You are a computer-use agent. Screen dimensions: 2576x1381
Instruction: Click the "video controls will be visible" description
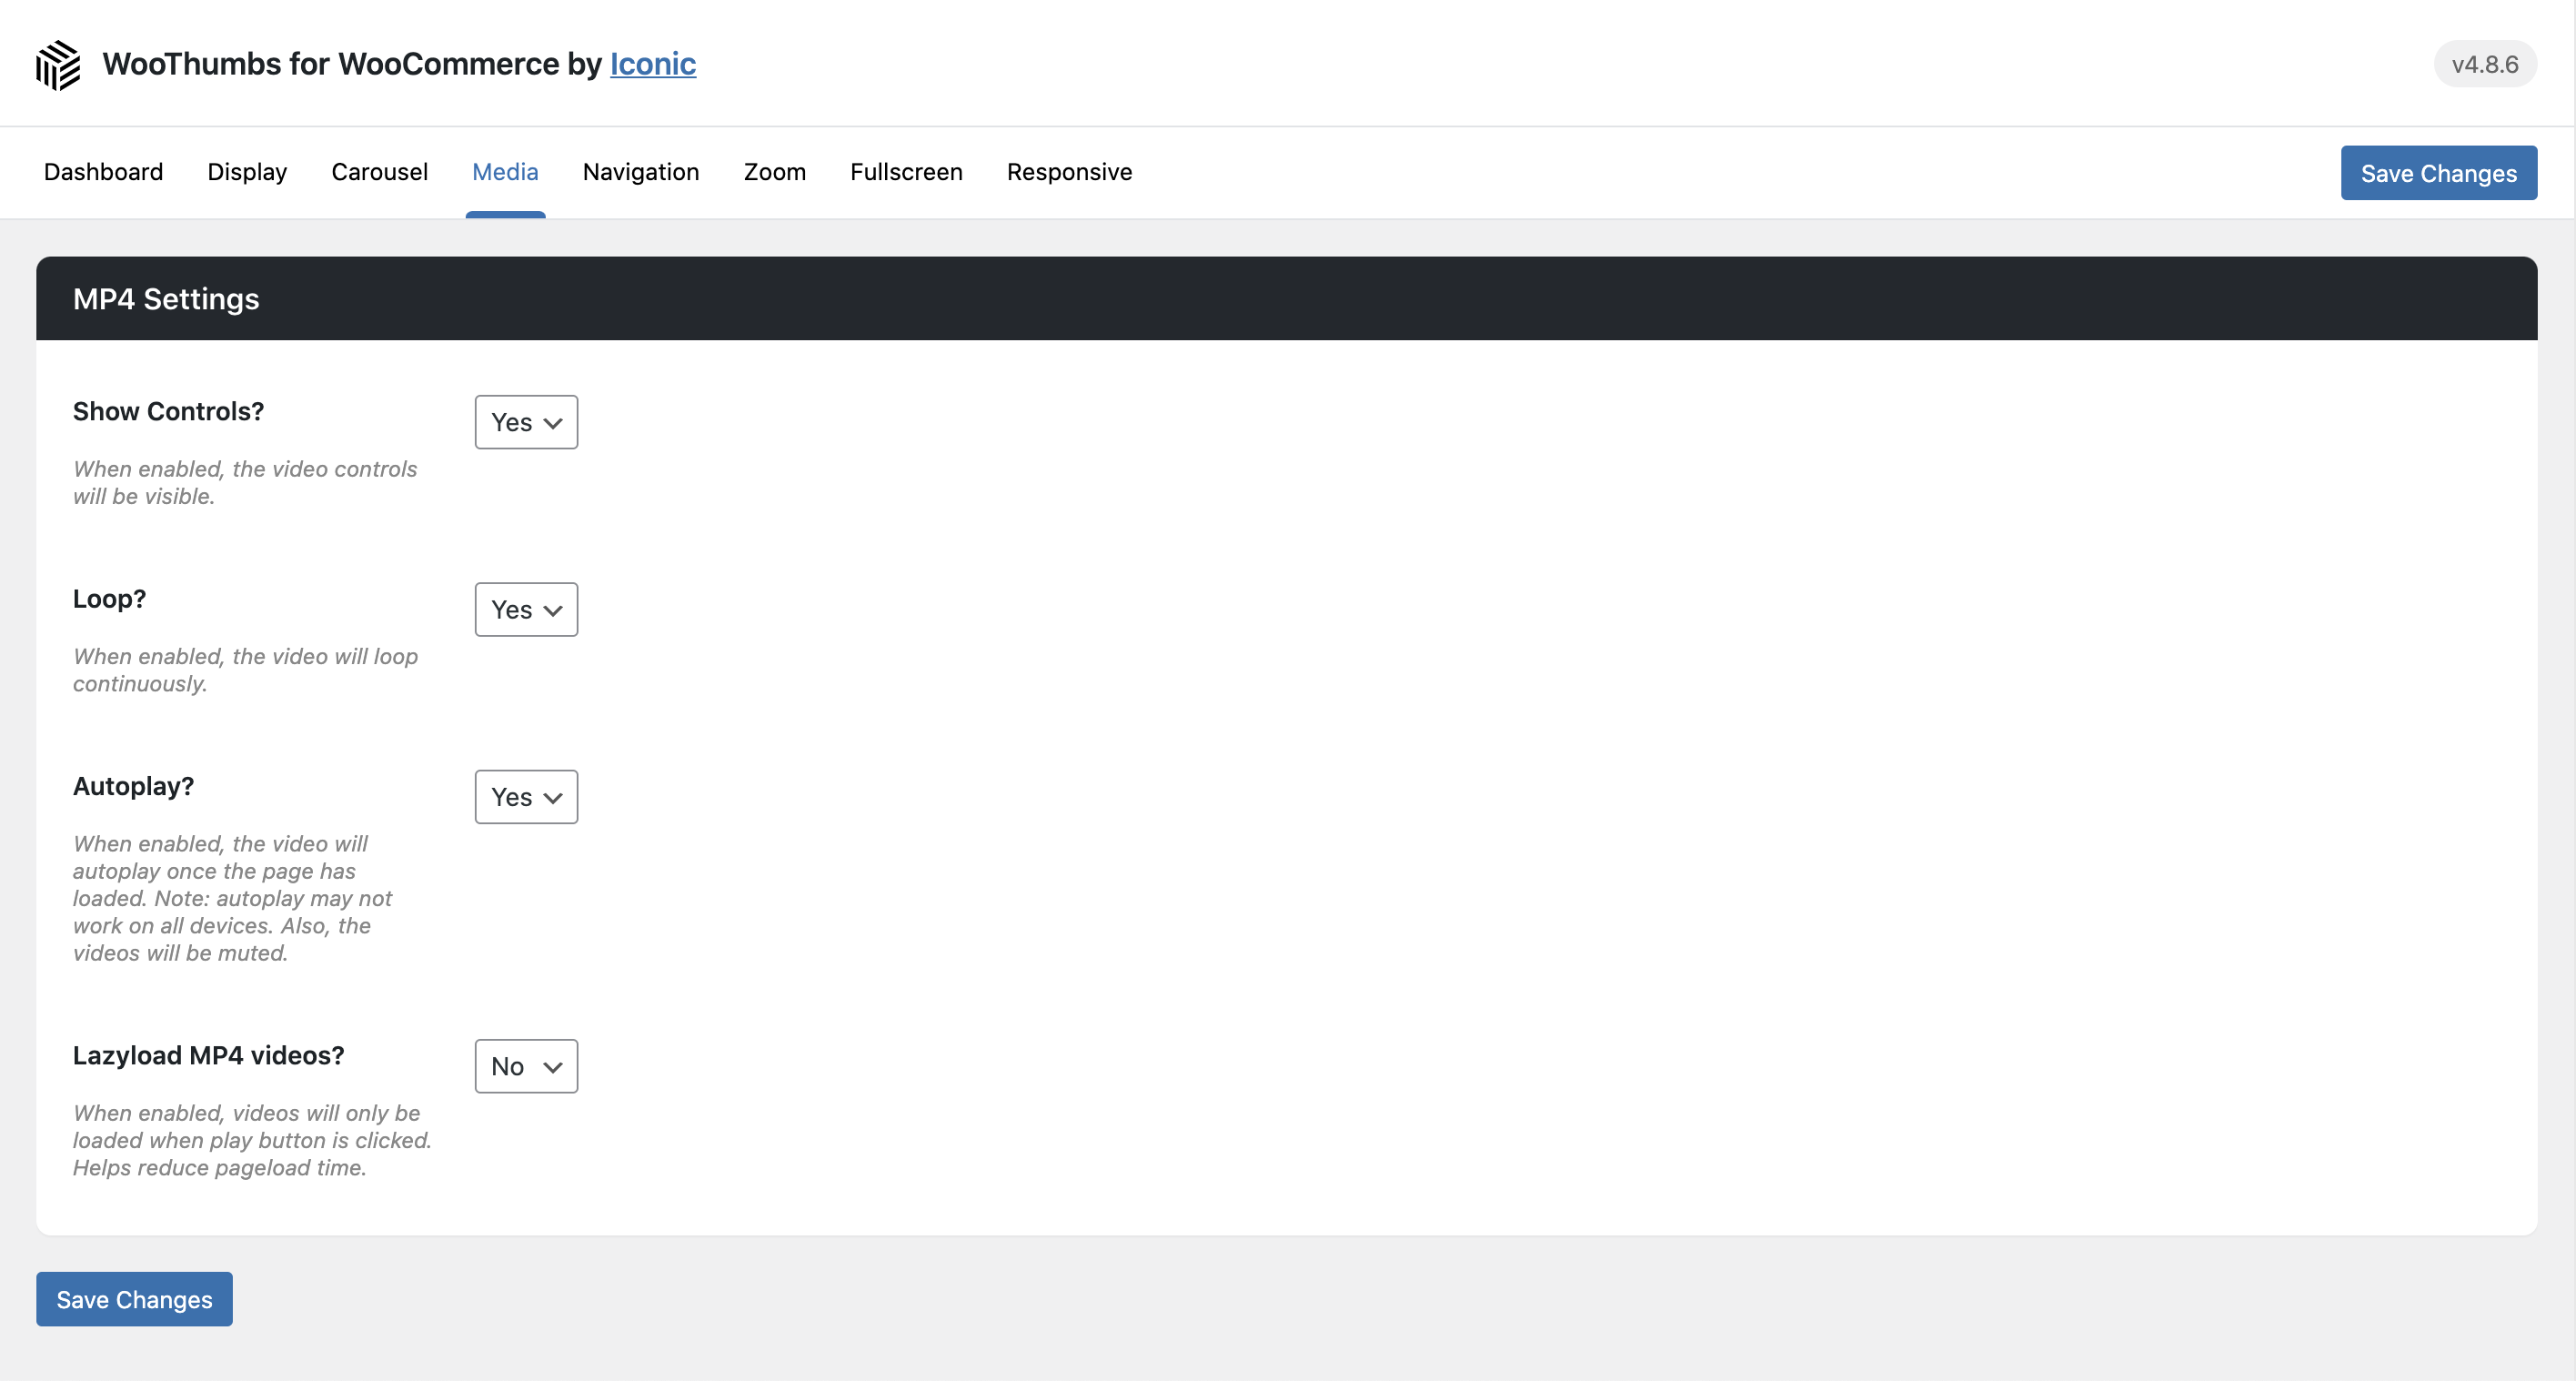pos(245,482)
